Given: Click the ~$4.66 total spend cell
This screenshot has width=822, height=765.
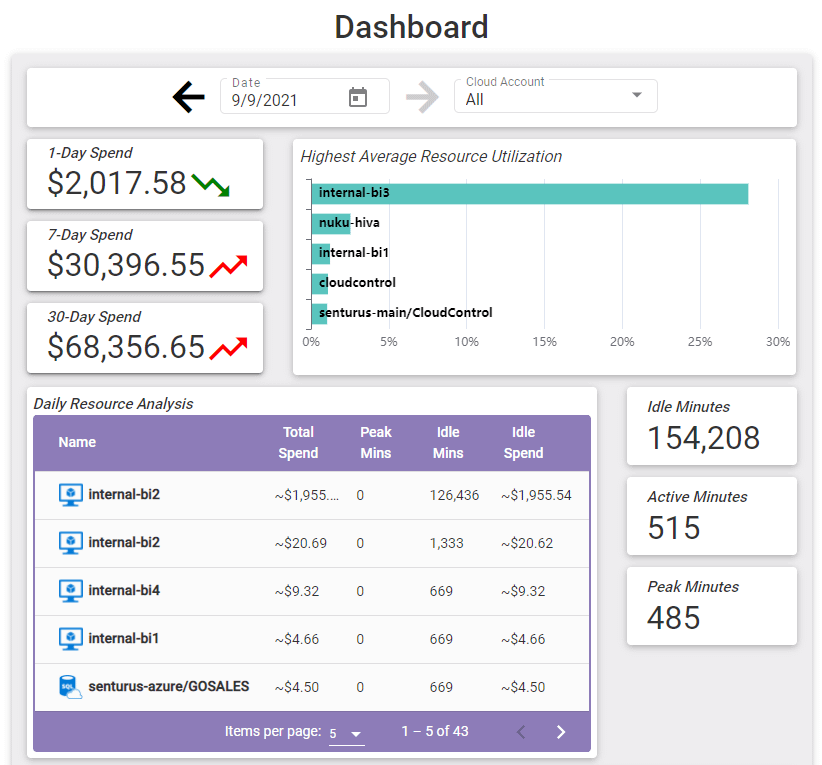Looking at the screenshot, I should tap(297, 639).
